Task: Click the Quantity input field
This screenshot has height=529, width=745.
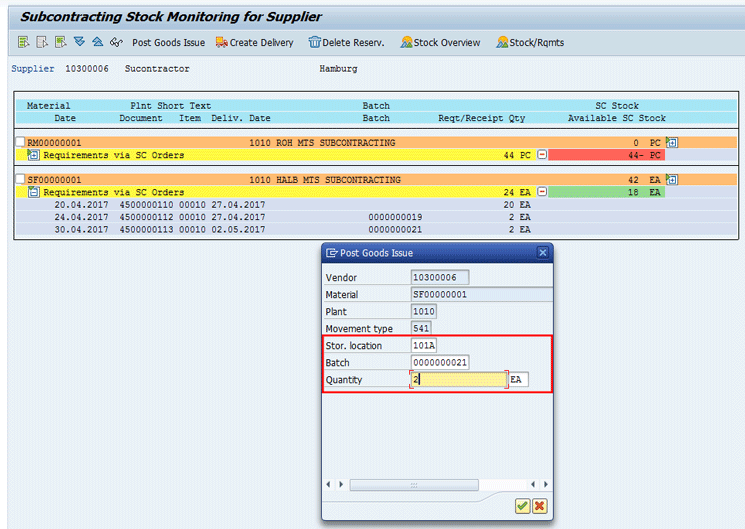Action: point(459,380)
